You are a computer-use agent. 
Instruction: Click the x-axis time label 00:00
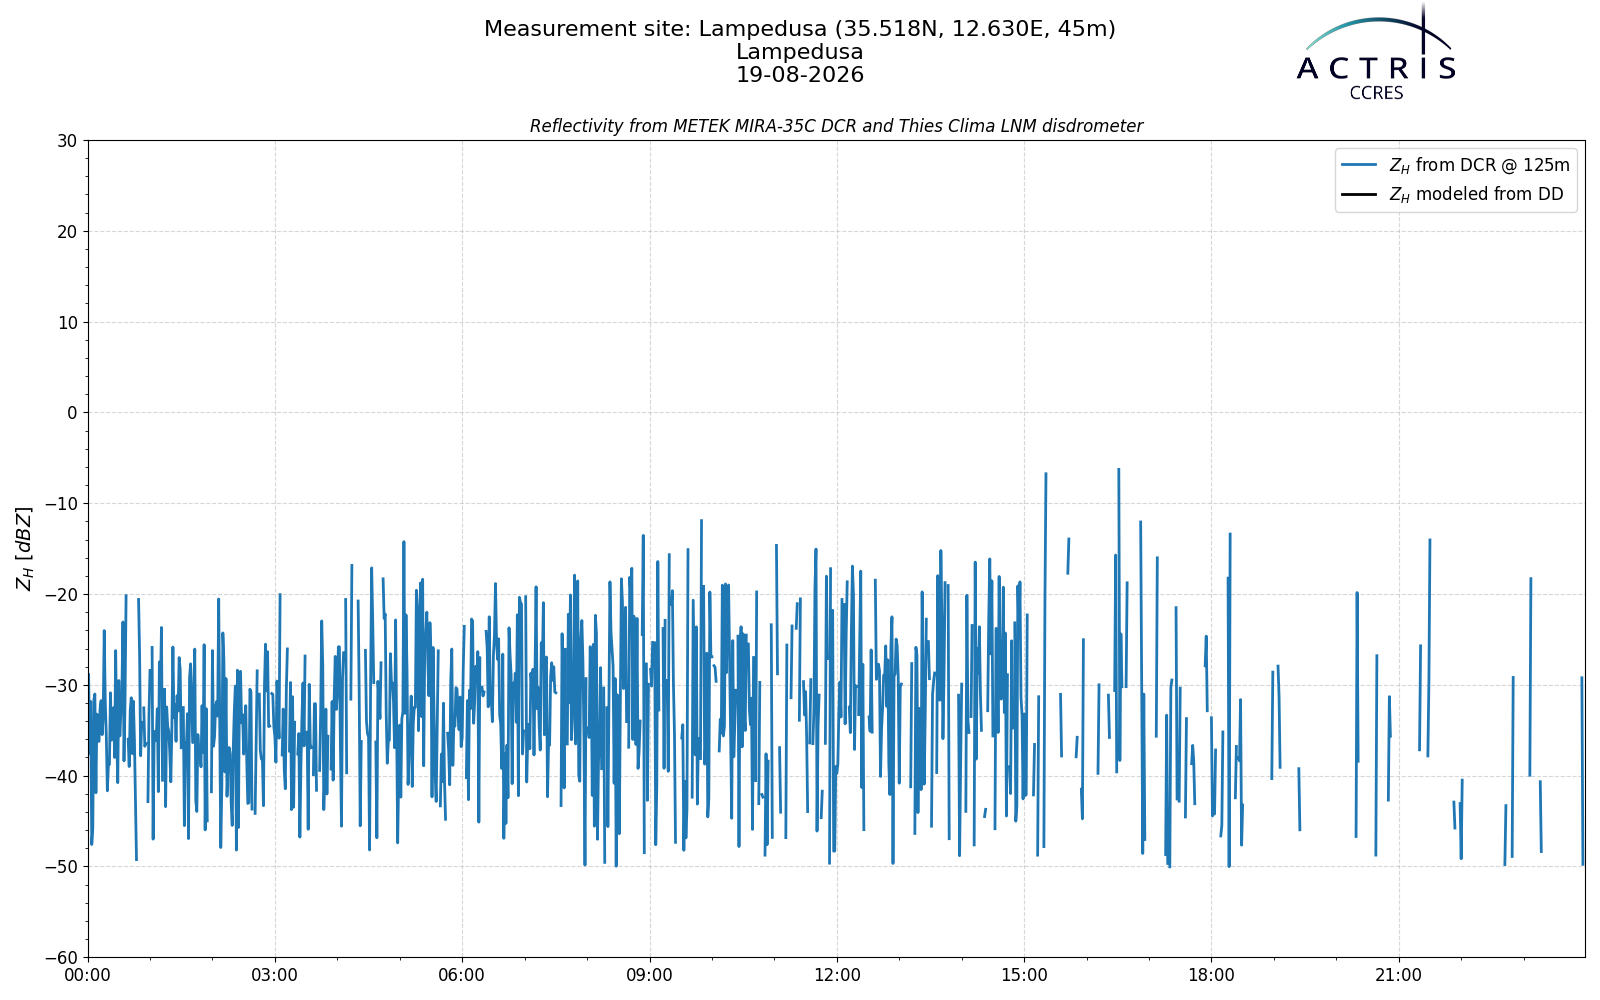[88, 976]
